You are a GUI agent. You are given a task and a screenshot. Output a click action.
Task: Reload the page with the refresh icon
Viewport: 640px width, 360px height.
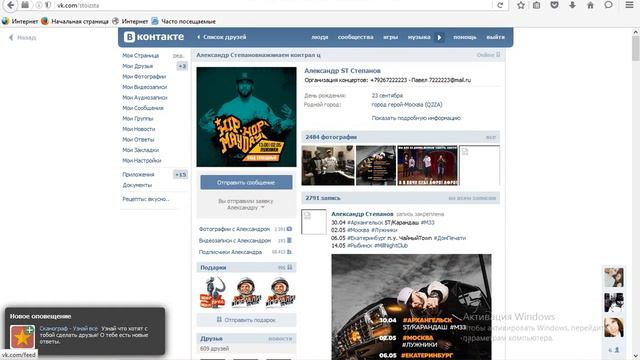500,5
